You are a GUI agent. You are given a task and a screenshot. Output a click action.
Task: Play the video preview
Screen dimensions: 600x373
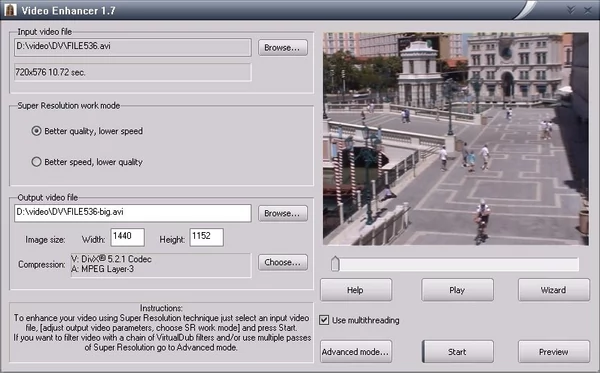(x=457, y=290)
